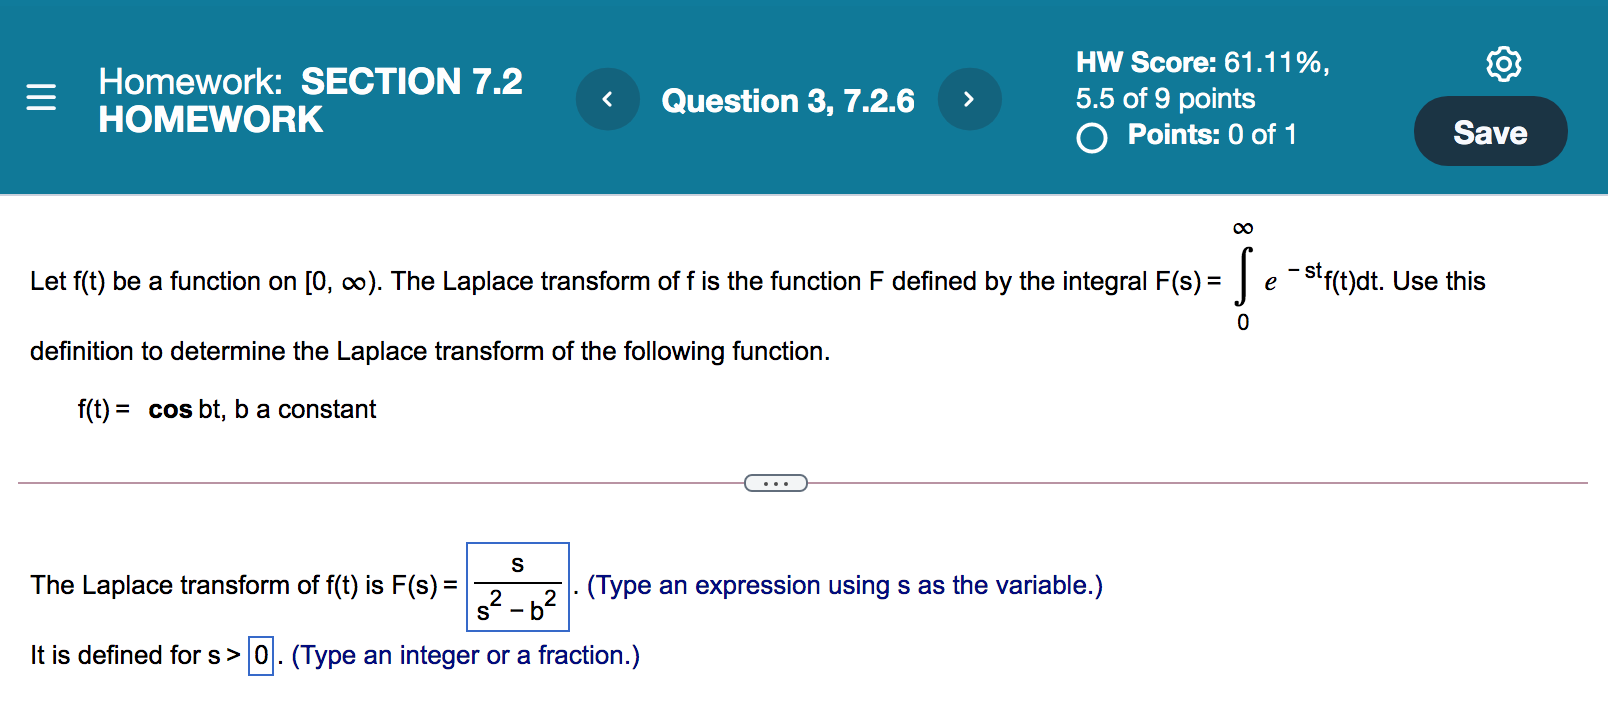This screenshot has height=718, width=1608.
Task: Click the right chevron navigation circle
Action: (968, 98)
